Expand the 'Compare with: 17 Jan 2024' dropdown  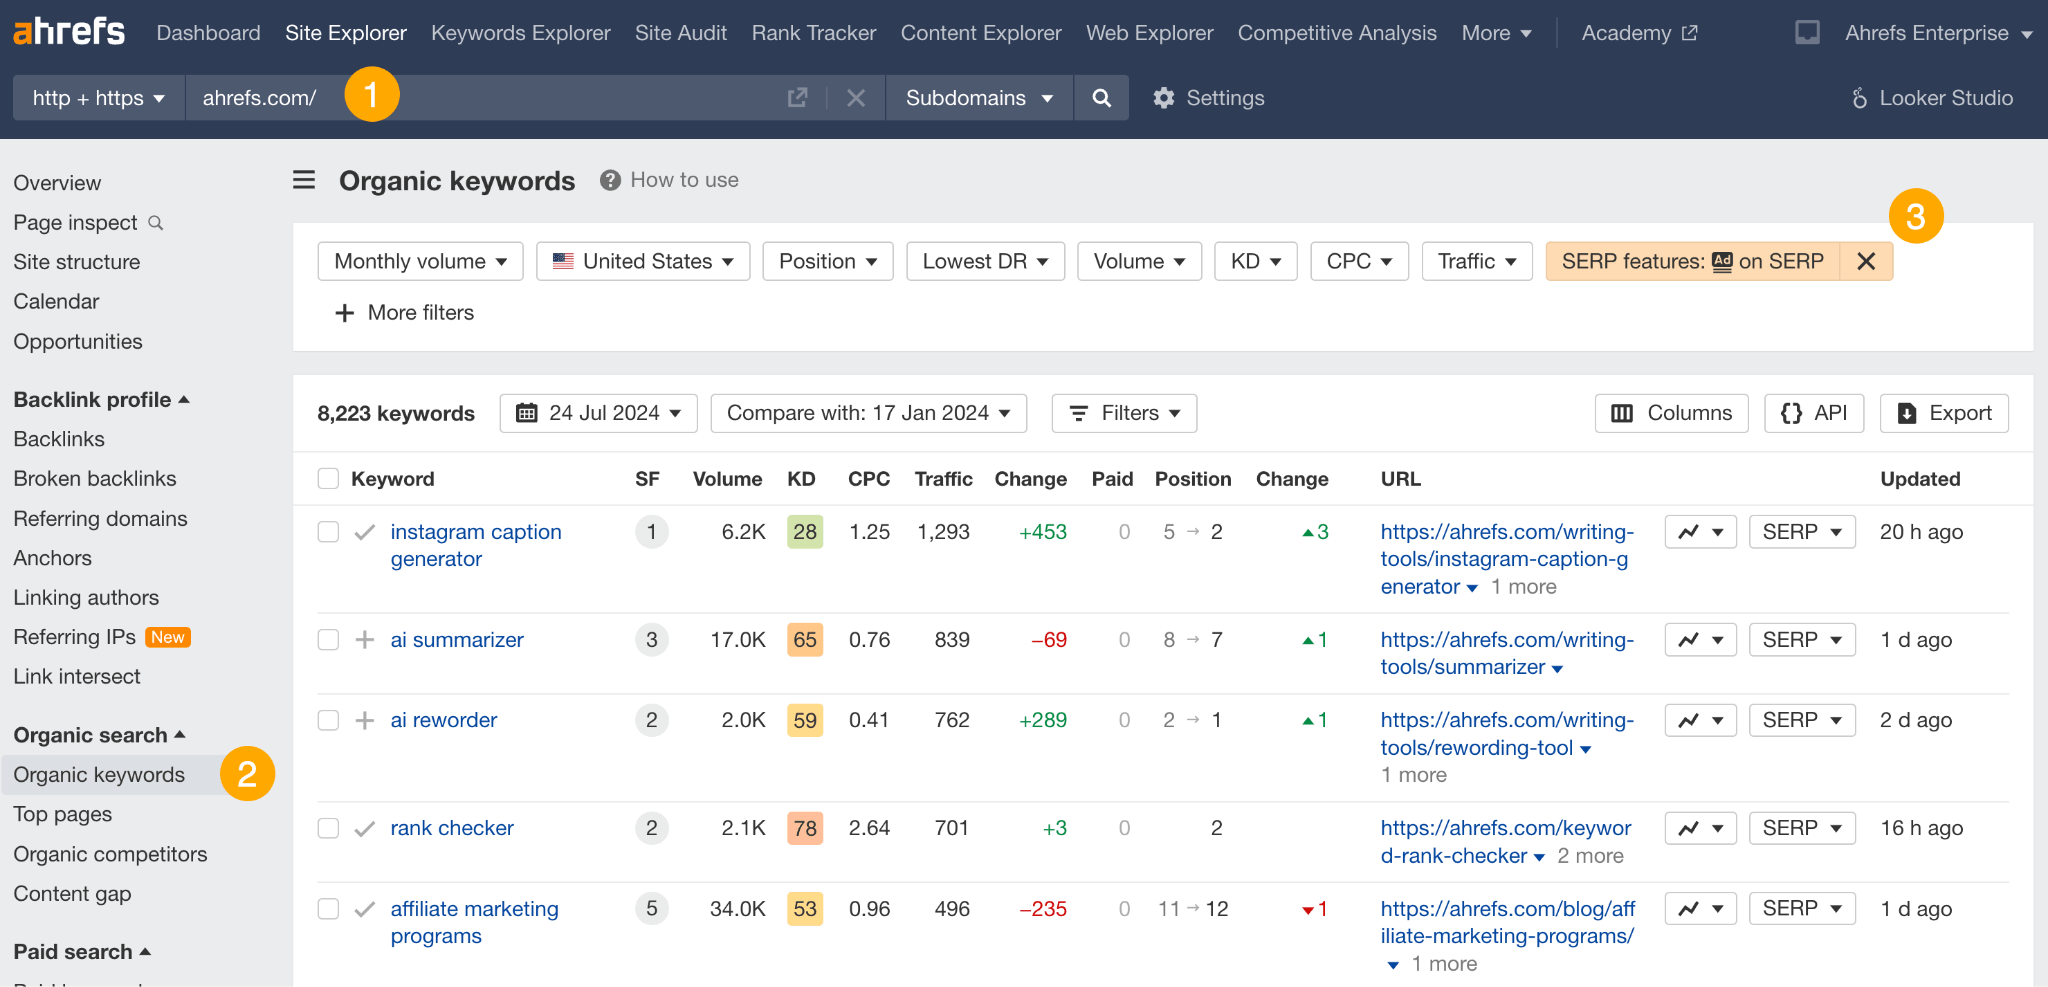coord(868,412)
